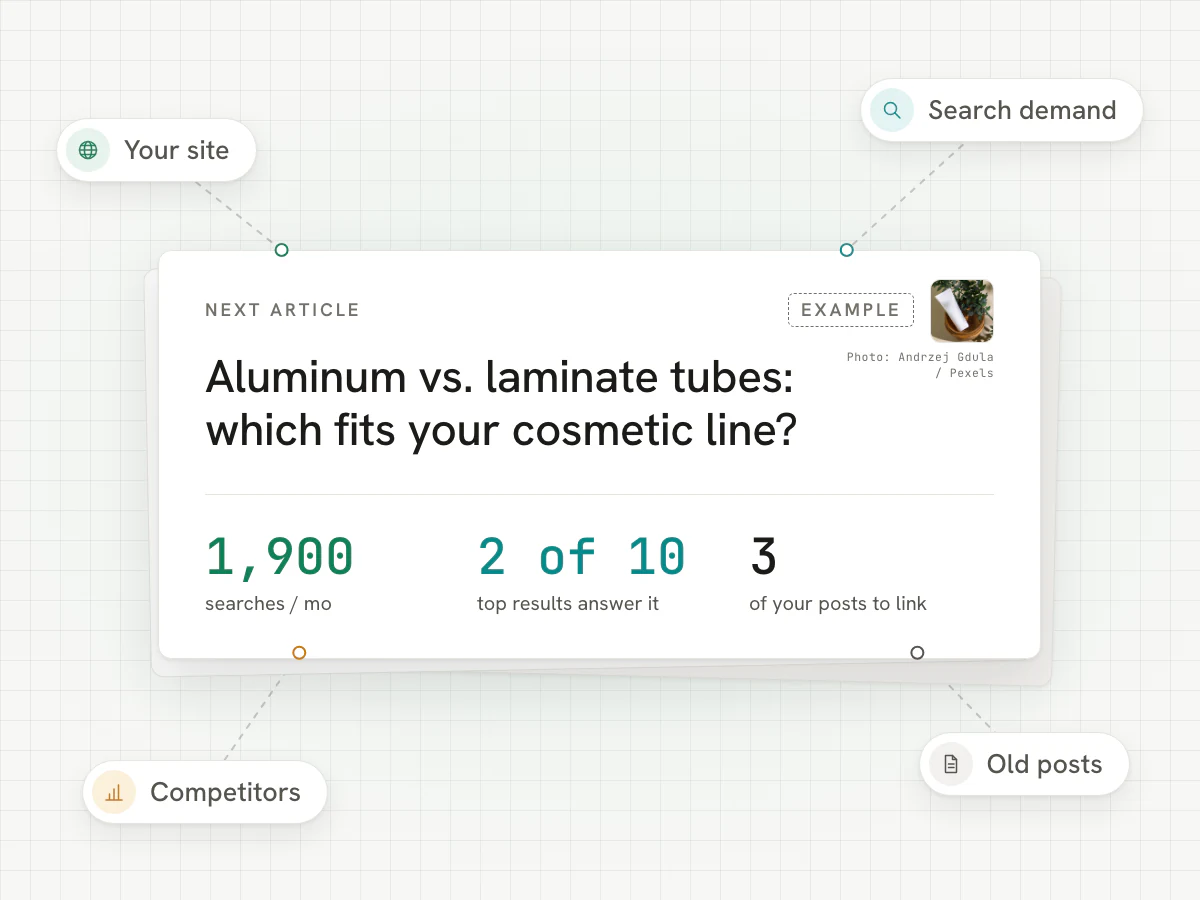The width and height of the screenshot is (1200, 900).
Task: Click the searches / mo caption
Action: [x=268, y=604]
